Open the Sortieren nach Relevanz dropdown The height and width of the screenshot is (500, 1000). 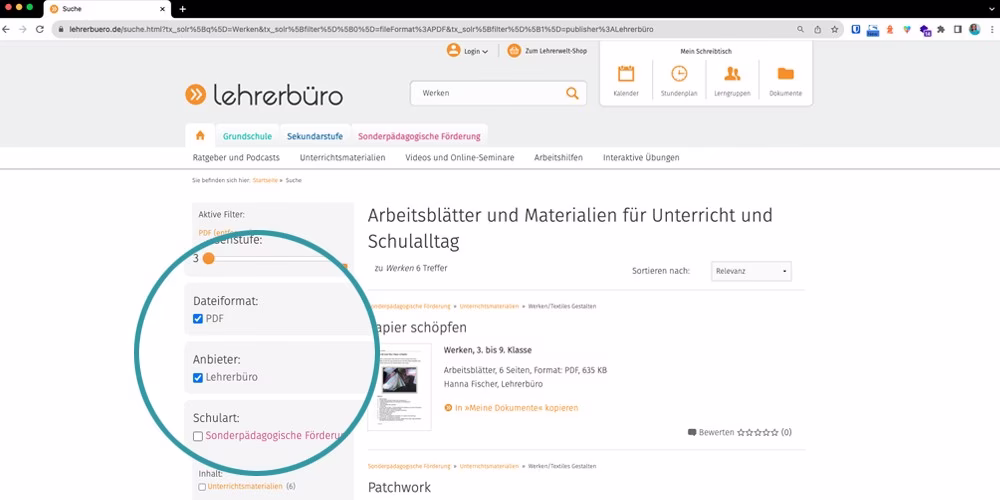[751, 271]
